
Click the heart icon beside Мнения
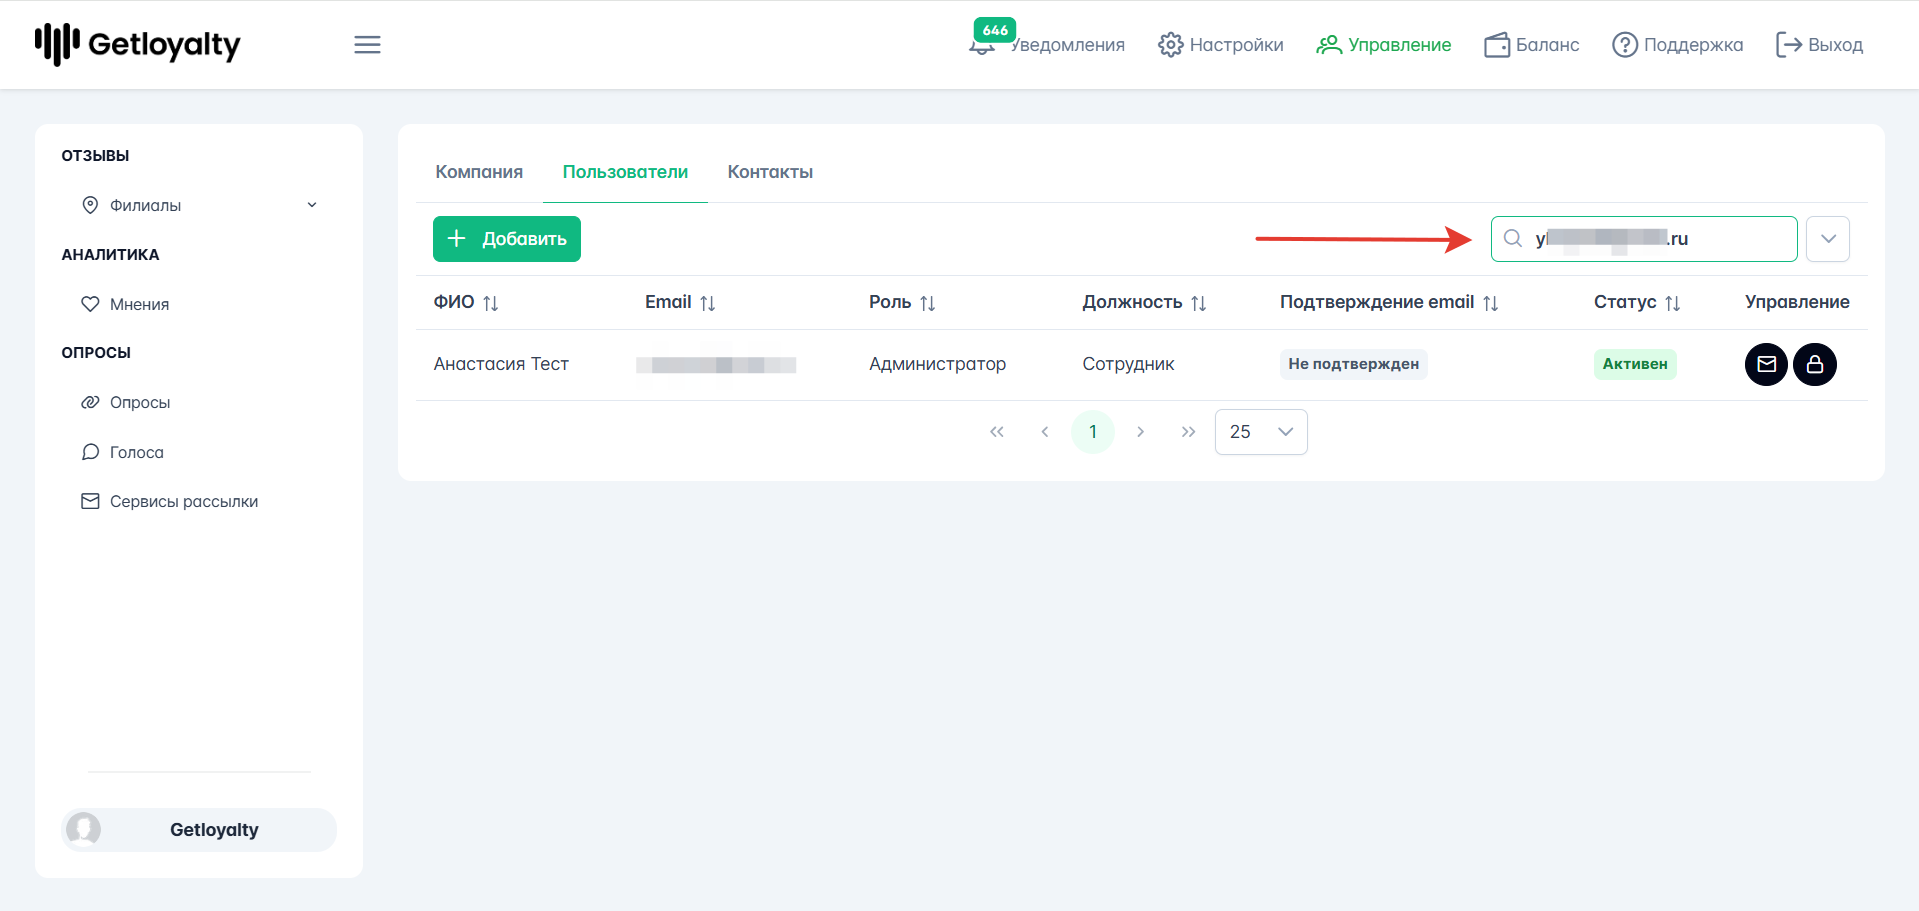tap(90, 304)
